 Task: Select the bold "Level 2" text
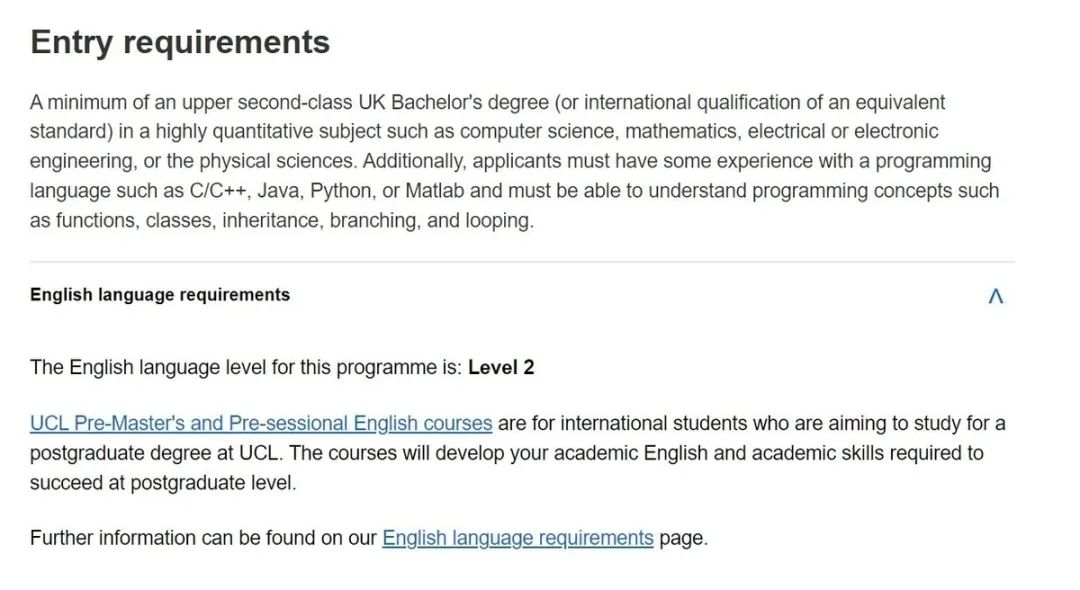click(x=501, y=367)
